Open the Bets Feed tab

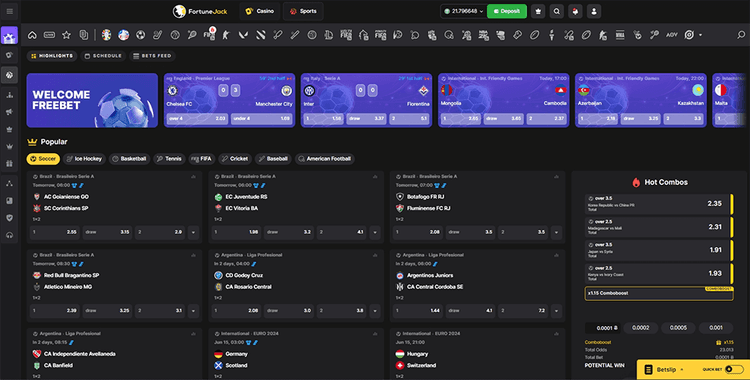click(152, 56)
